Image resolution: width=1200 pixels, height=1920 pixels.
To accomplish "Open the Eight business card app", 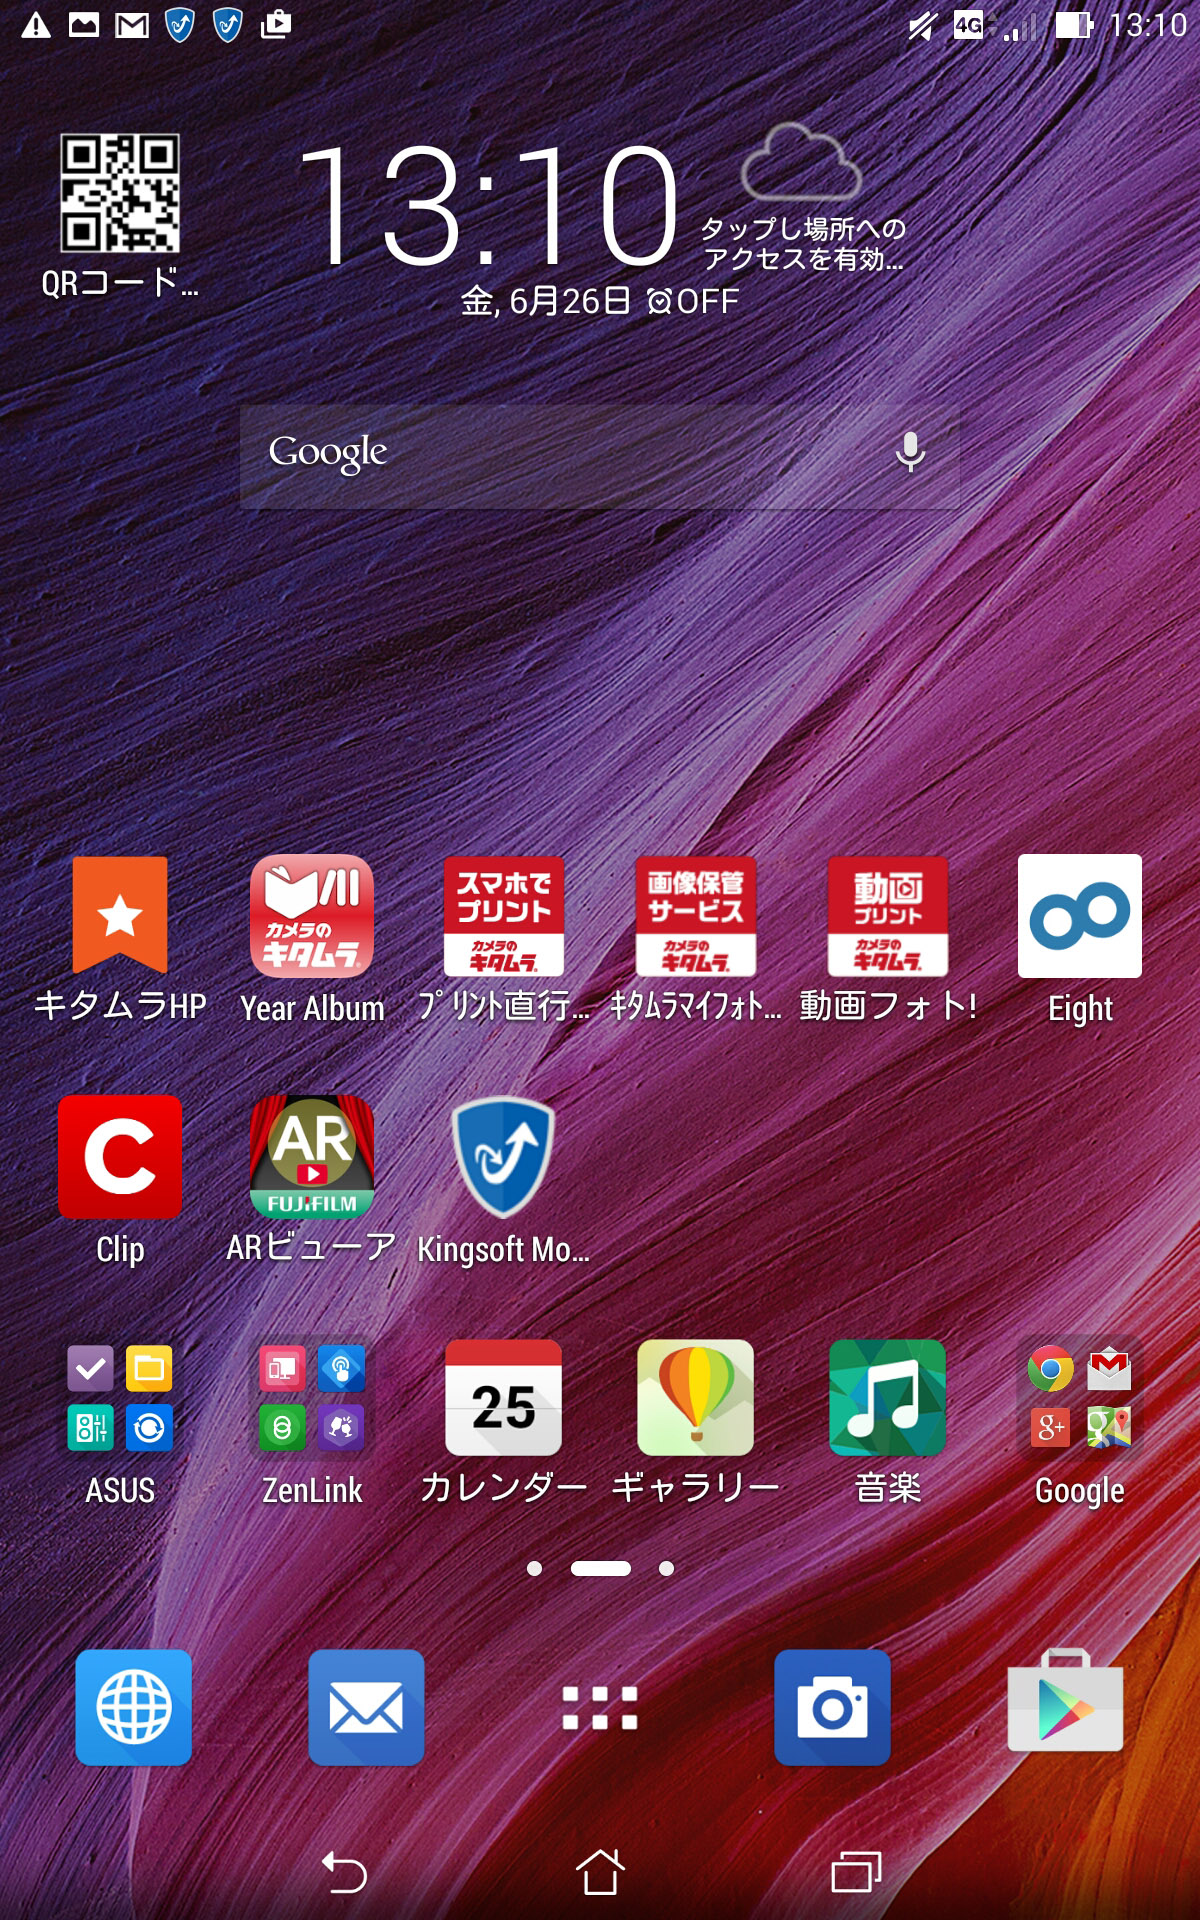I will click(1079, 916).
